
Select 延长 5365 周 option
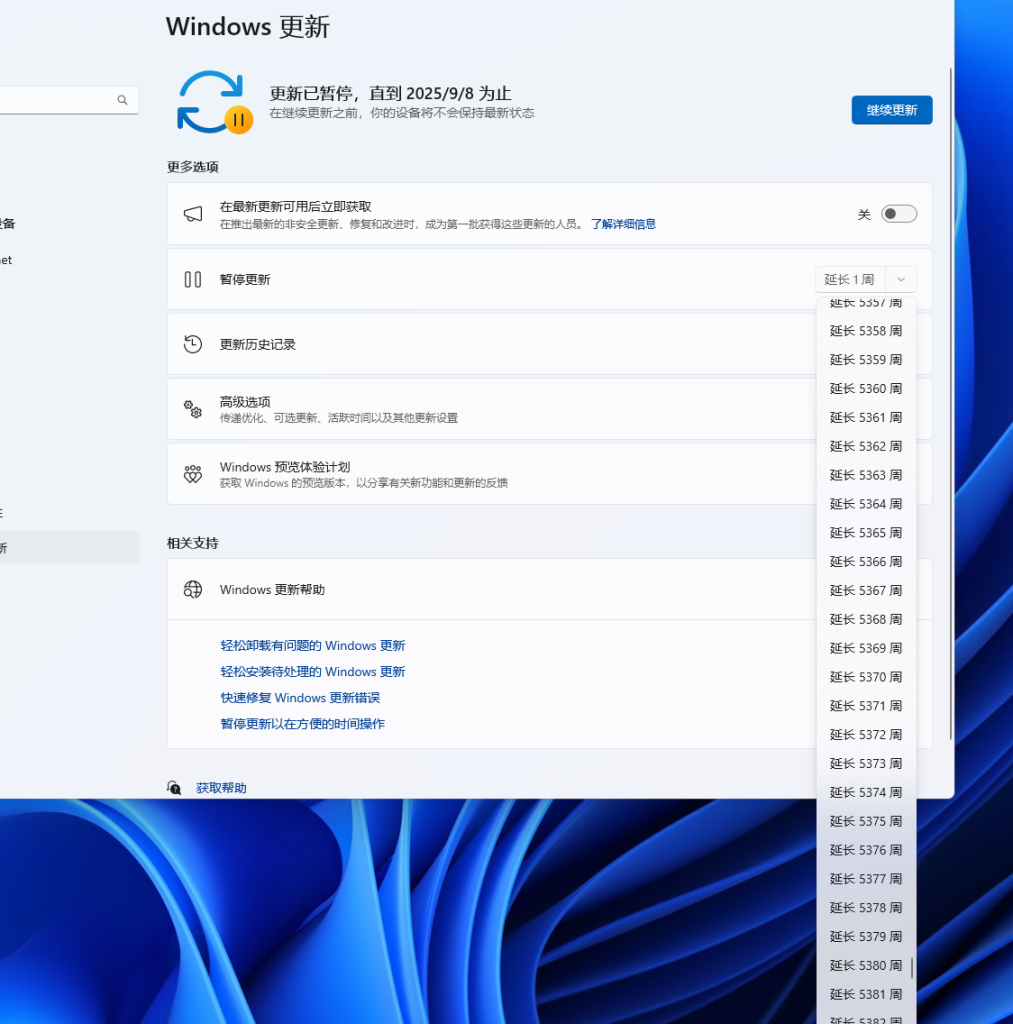click(x=866, y=533)
